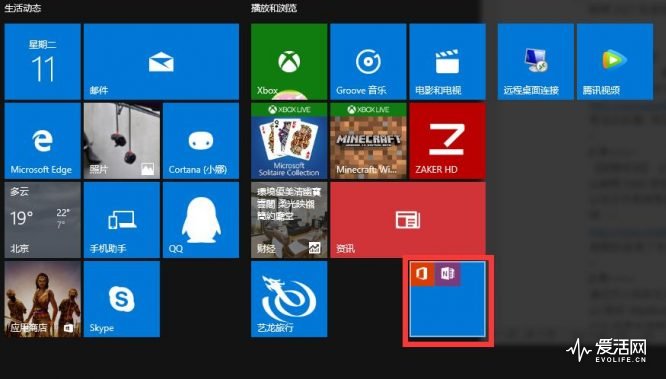666x379 pixels.
Task: Open Cortana (小娜) tile
Action: pos(201,141)
